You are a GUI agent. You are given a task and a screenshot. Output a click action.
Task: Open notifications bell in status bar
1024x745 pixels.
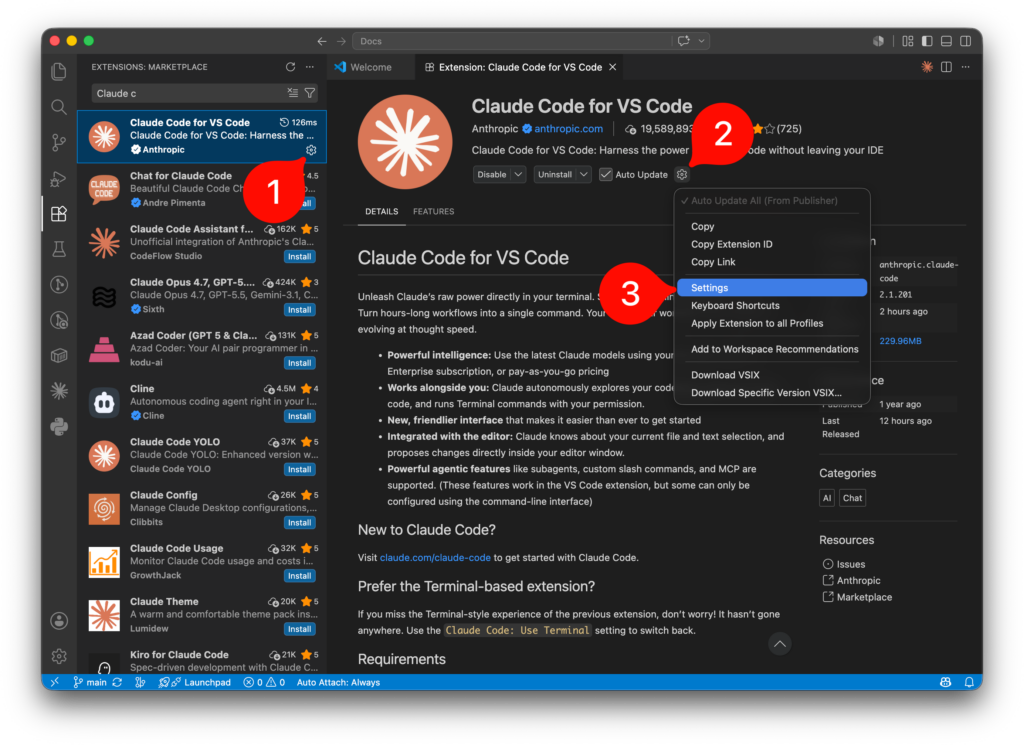(x=969, y=682)
